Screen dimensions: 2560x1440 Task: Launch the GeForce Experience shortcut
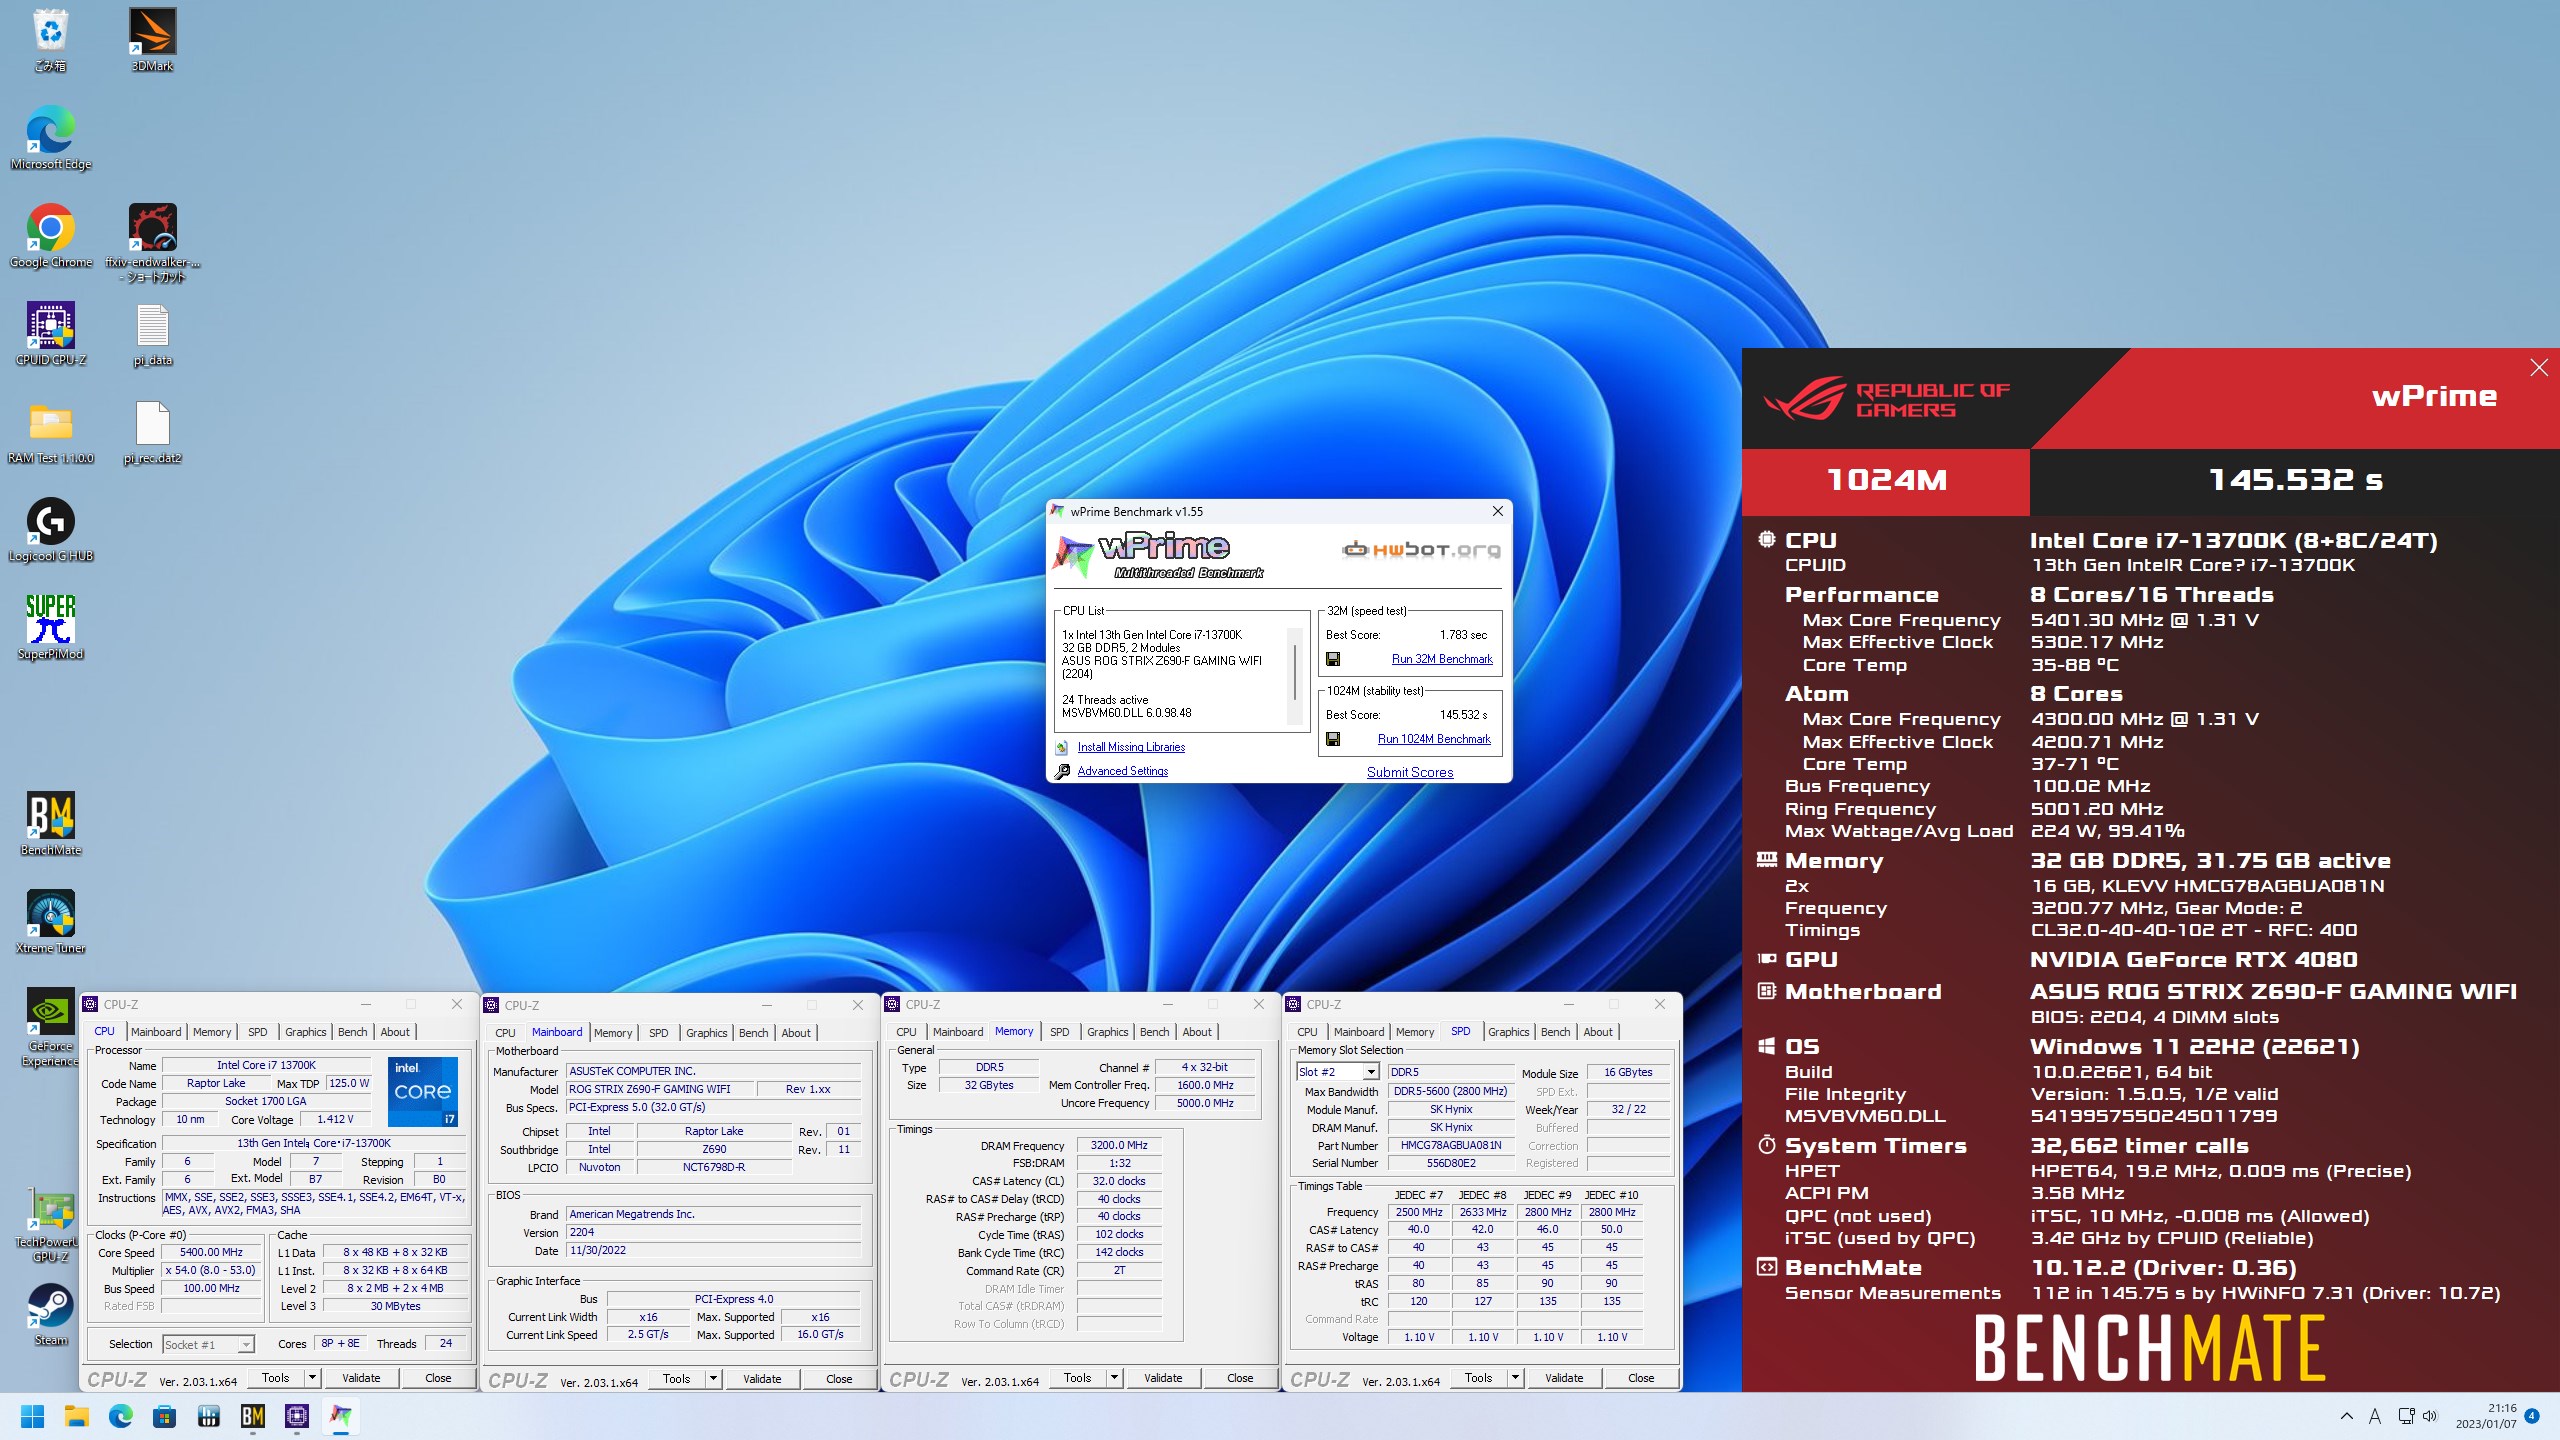click(50, 1027)
